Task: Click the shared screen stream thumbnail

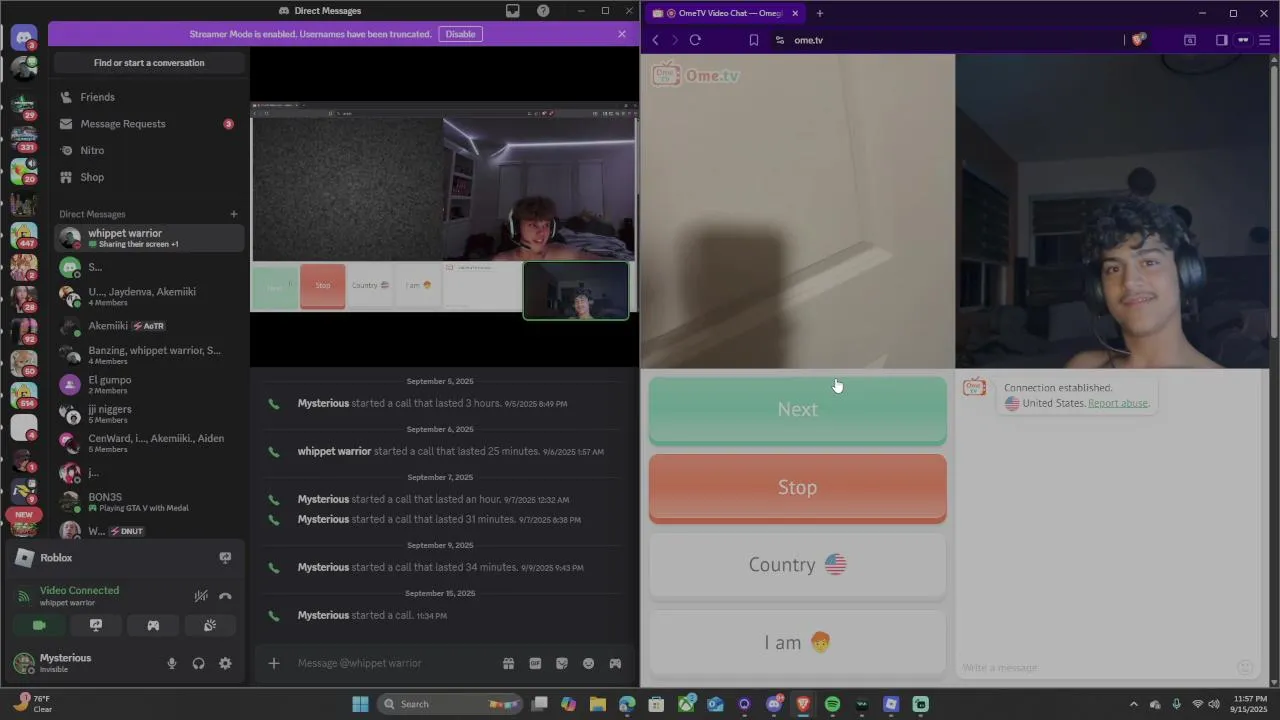Action: pos(443,205)
